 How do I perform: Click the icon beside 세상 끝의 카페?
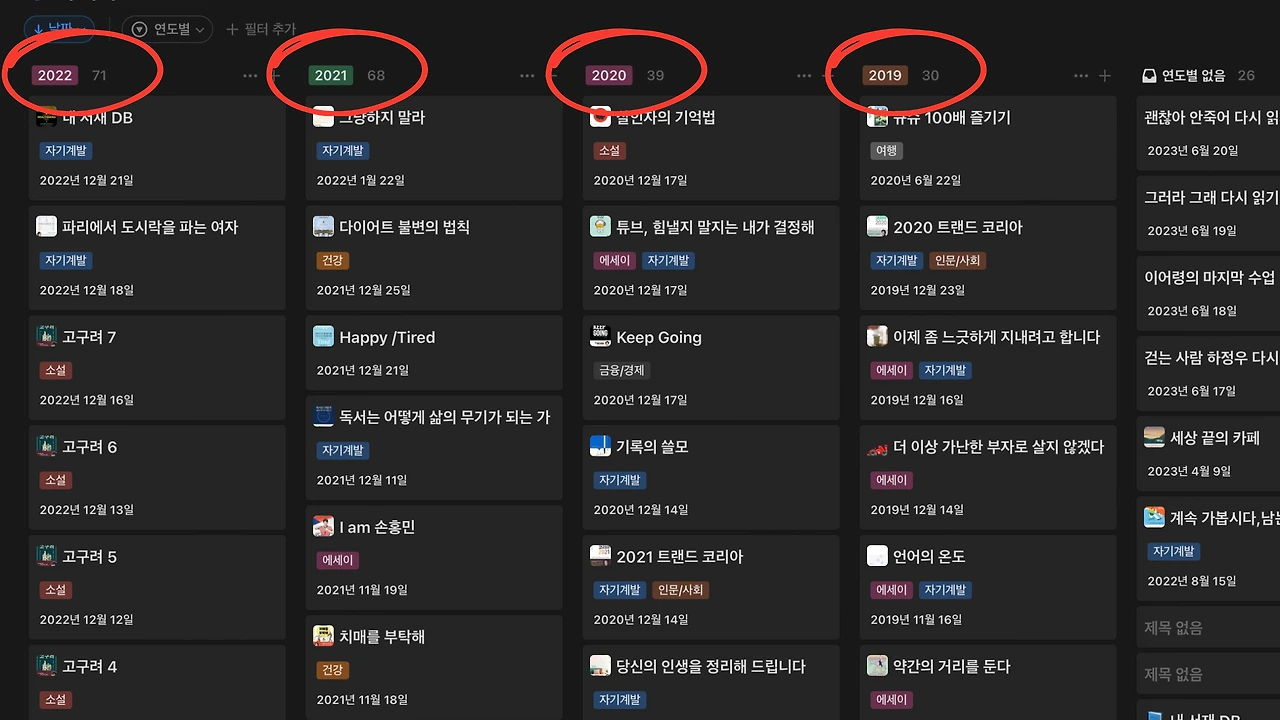(1154, 437)
